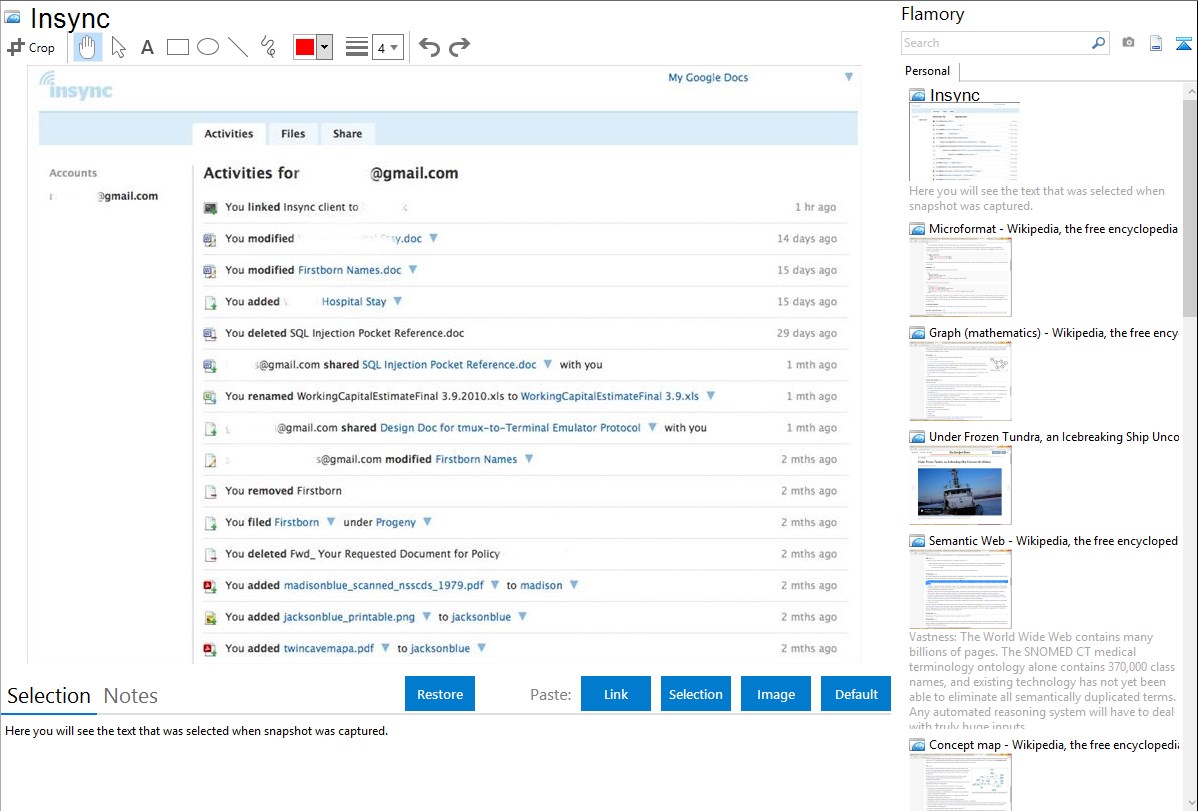Click the document icon beside 'You deleted SQL Injection'

[210, 334]
